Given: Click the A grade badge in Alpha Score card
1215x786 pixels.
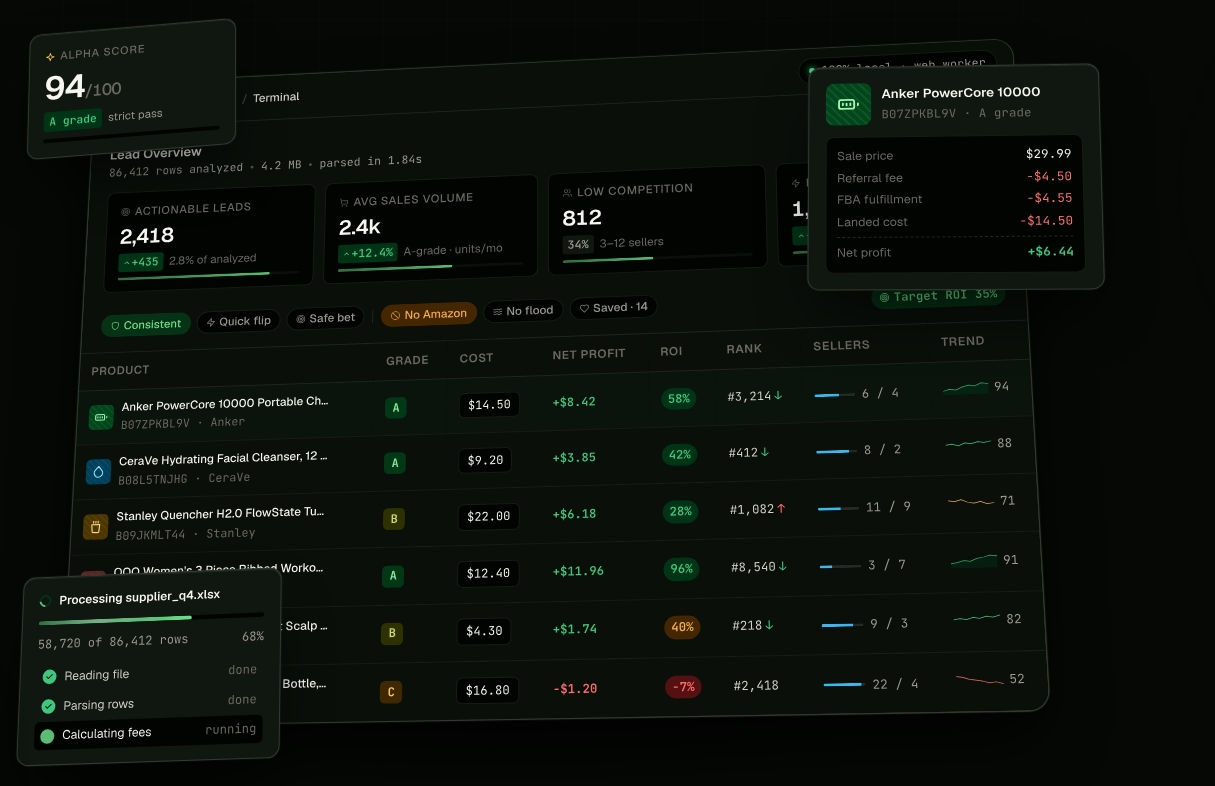Looking at the screenshot, I should pos(74,120).
